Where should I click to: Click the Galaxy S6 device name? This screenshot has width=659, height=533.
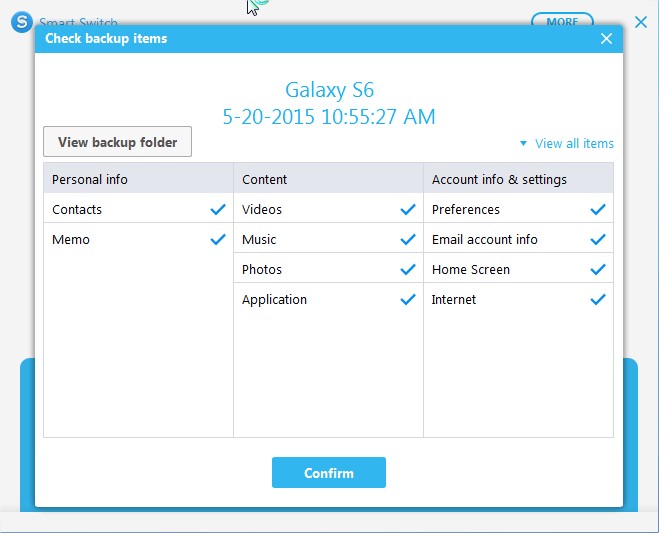[x=330, y=90]
